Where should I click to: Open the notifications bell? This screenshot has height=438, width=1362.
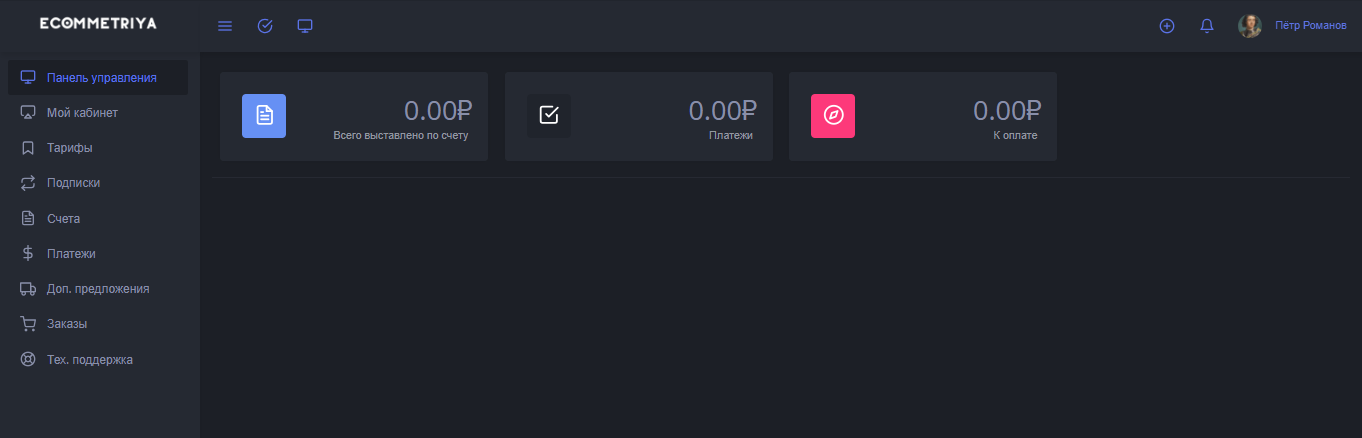pos(1206,26)
